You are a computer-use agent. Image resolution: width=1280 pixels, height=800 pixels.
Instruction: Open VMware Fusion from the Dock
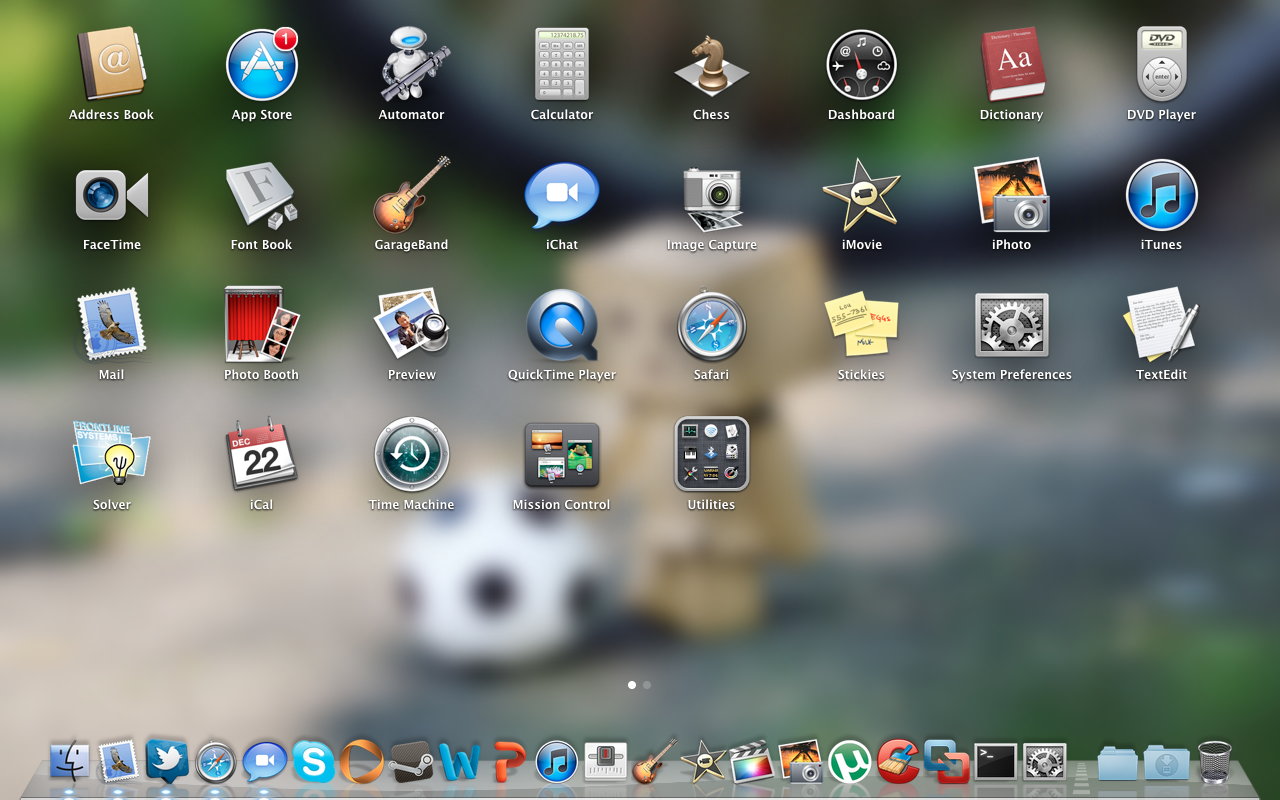[947, 762]
